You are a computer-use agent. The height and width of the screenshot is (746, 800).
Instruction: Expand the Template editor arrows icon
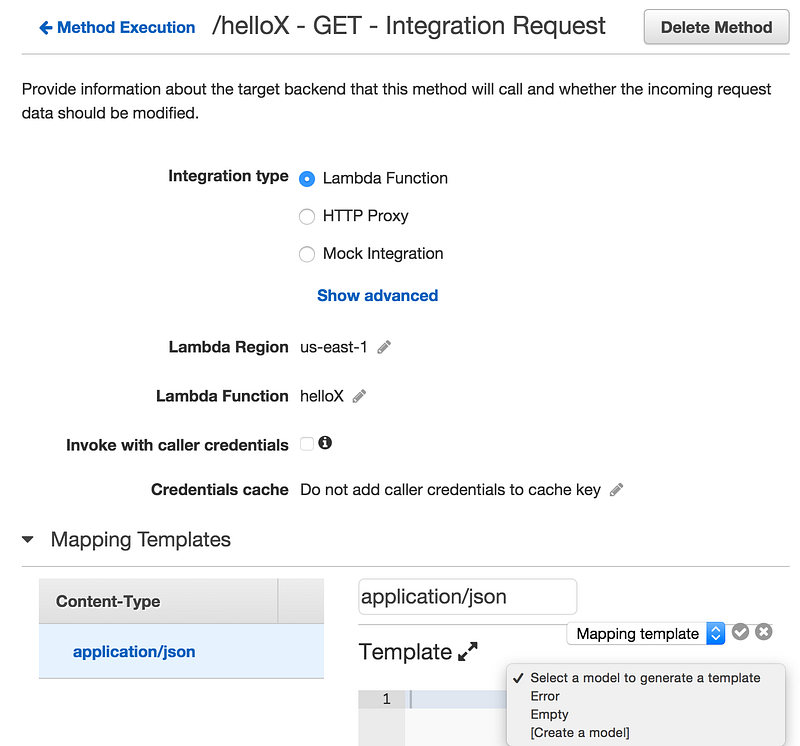point(468,652)
